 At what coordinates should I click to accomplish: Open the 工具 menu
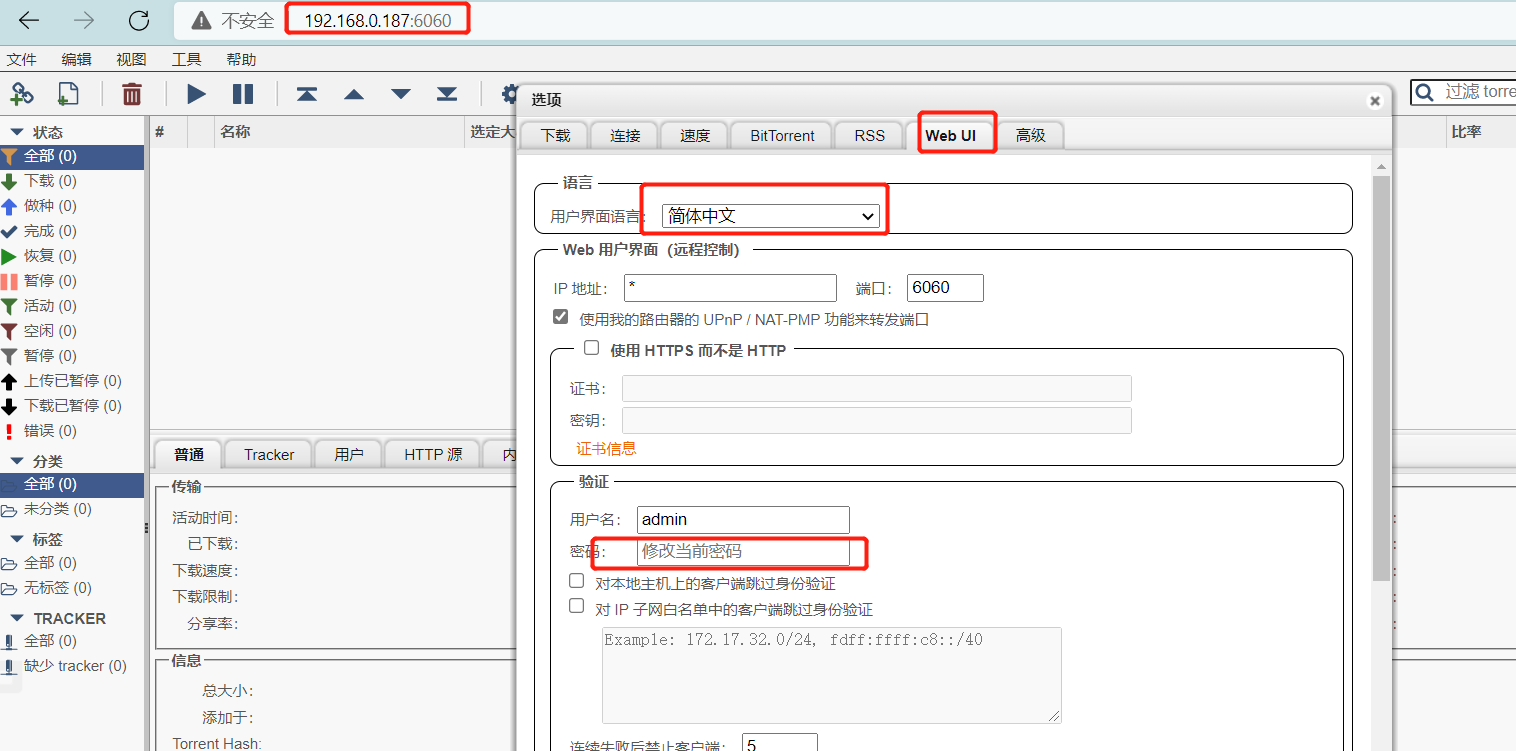pyautogui.click(x=186, y=60)
